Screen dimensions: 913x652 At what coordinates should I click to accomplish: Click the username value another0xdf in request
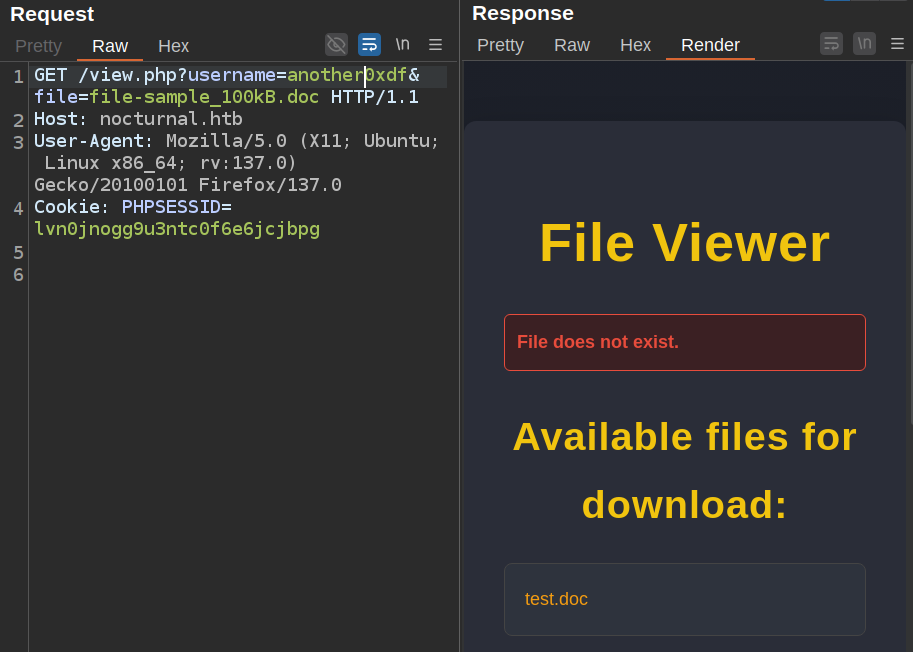pos(346,76)
